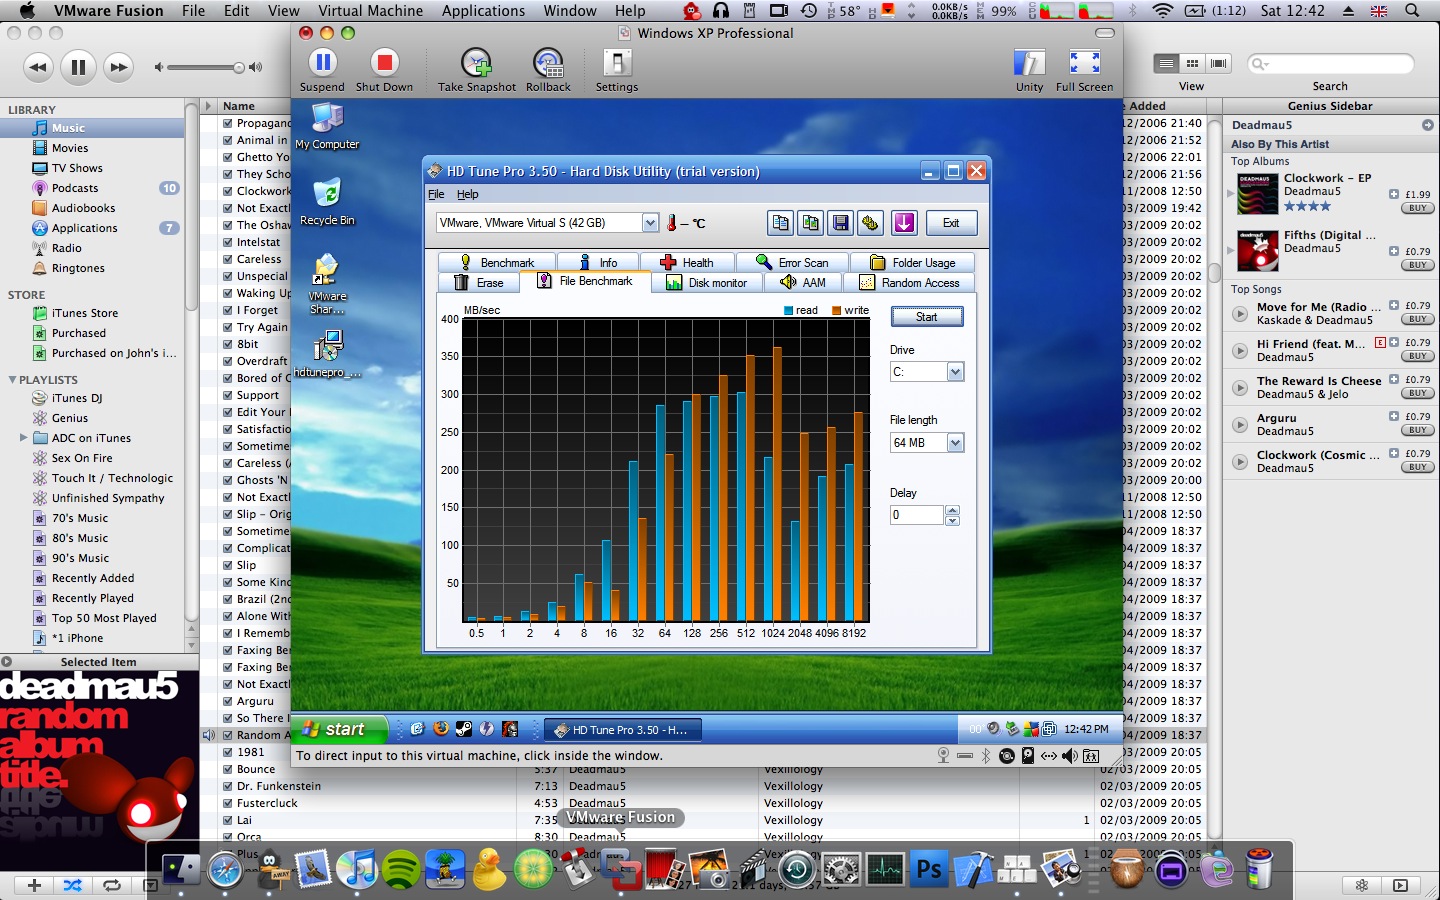Switch to the Benchmark tab
The image size is (1440, 900).
pos(495,262)
